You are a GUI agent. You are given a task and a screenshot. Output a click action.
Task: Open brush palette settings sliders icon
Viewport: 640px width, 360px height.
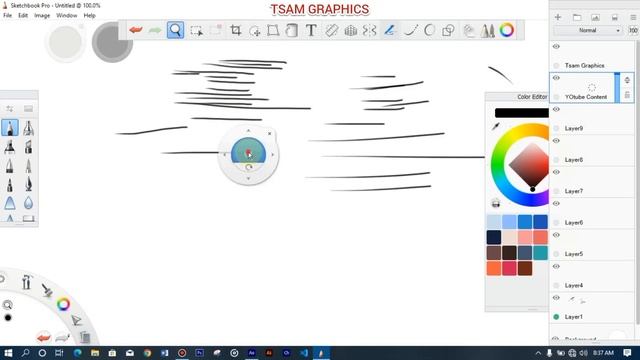(x=9, y=109)
